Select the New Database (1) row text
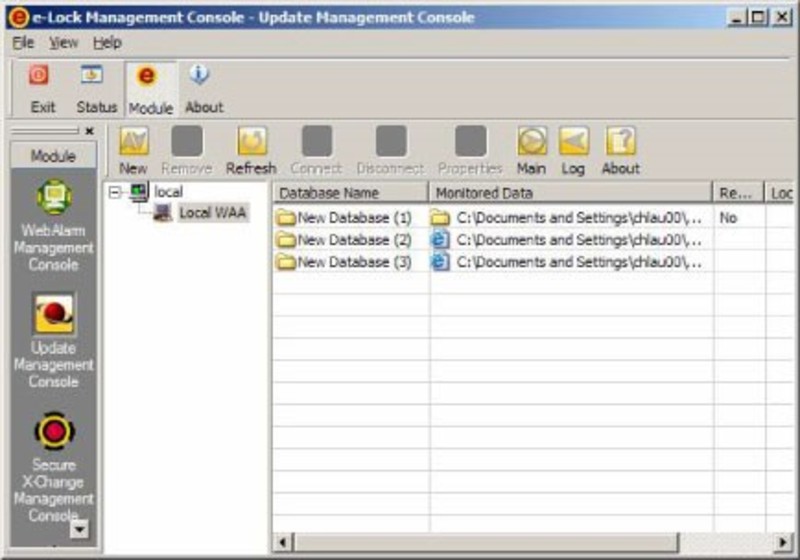800x560 pixels. (355, 218)
